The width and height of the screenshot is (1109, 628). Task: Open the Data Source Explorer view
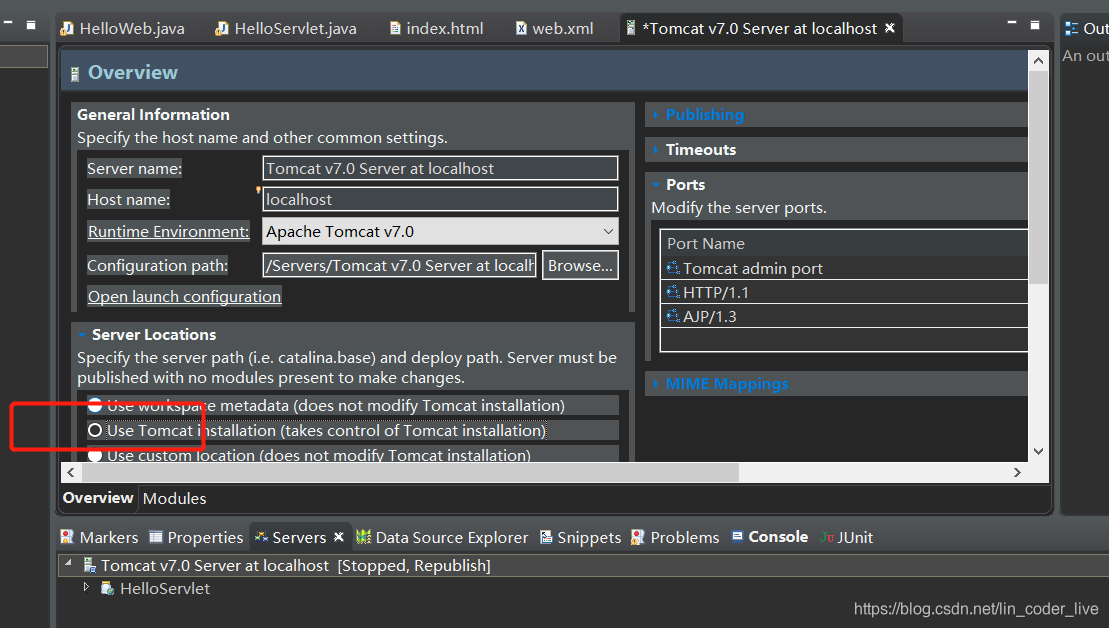click(x=442, y=537)
